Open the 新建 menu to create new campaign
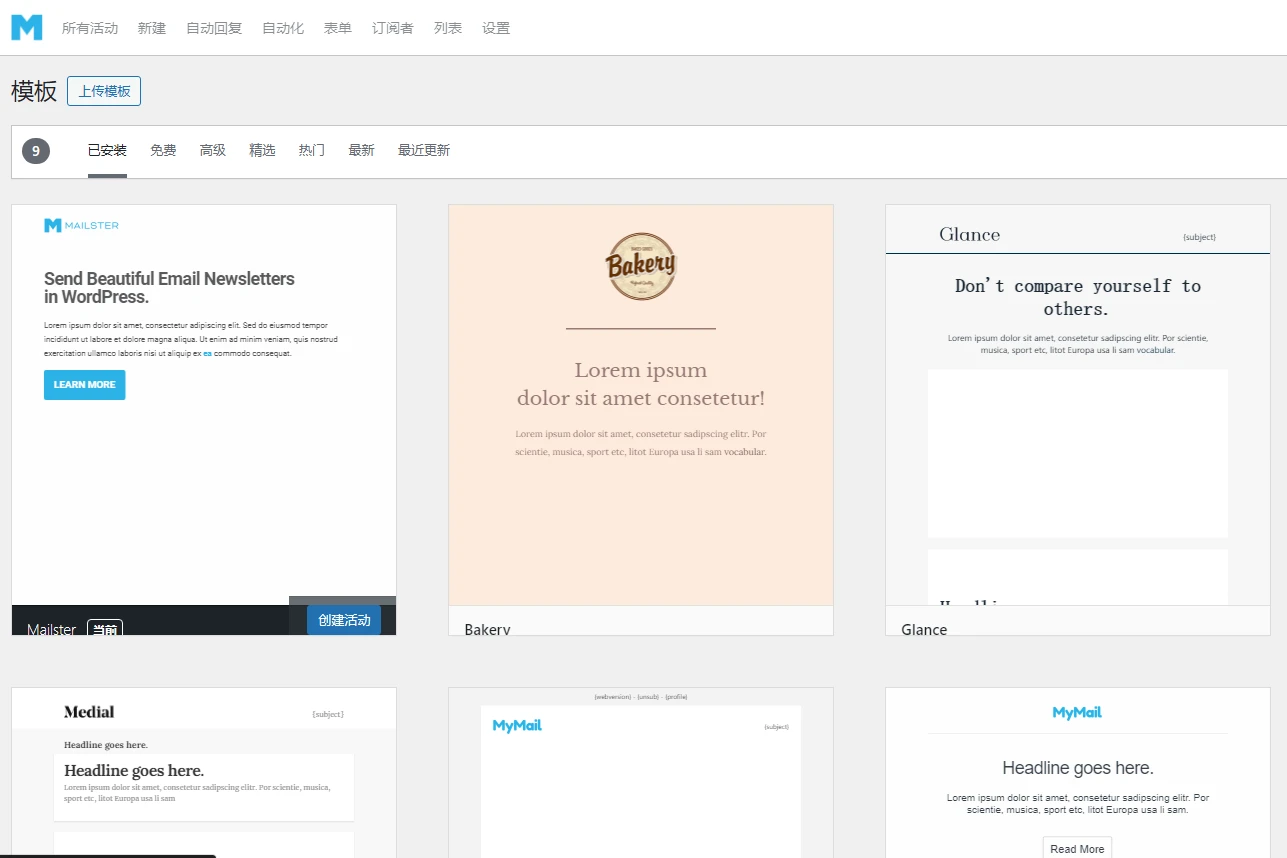Image resolution: width=1287 pixels, height=858 pixels. click(151, 28)
